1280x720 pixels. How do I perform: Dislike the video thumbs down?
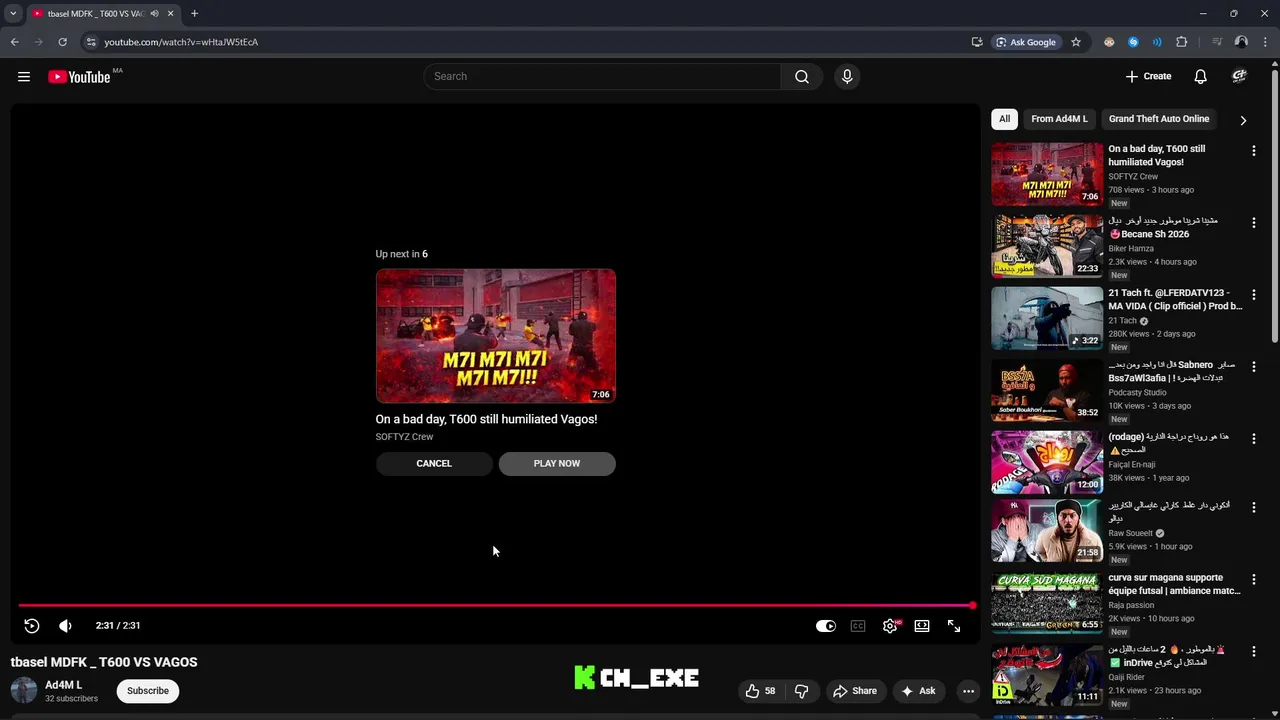(801, 691)
